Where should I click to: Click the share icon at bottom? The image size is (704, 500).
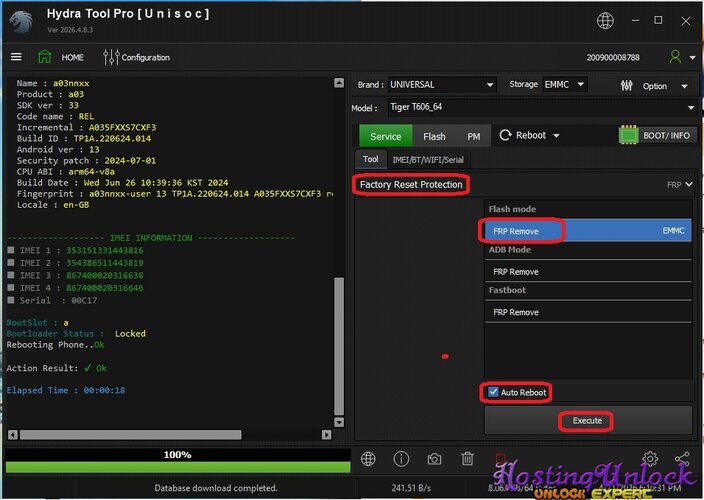click(682, 459)
